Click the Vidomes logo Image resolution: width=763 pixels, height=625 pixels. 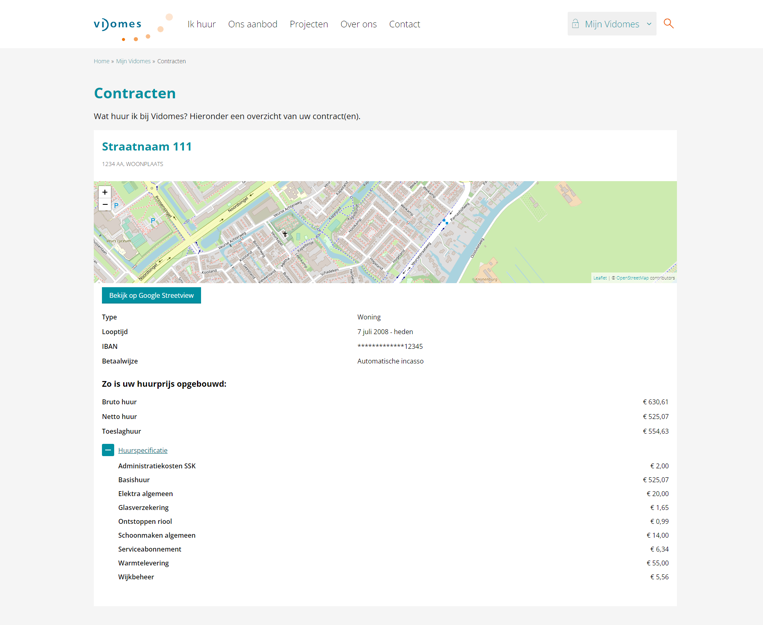coord(118,25)
